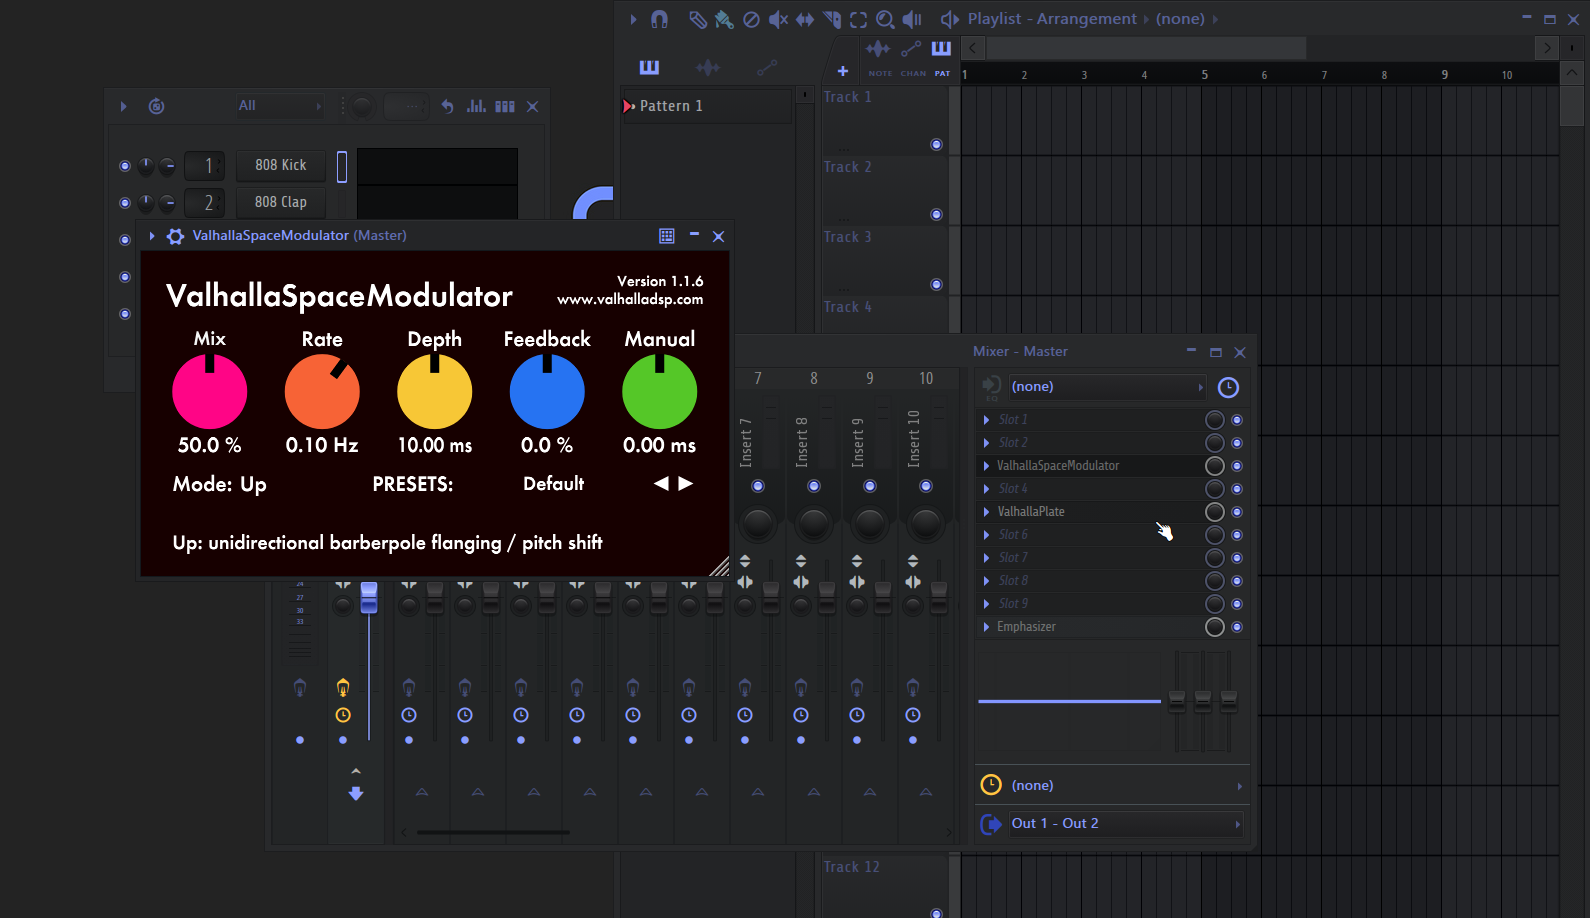Open the latency compensation (none) selector
This screenshot has width=1590, height=918.
coord(1126,786)
